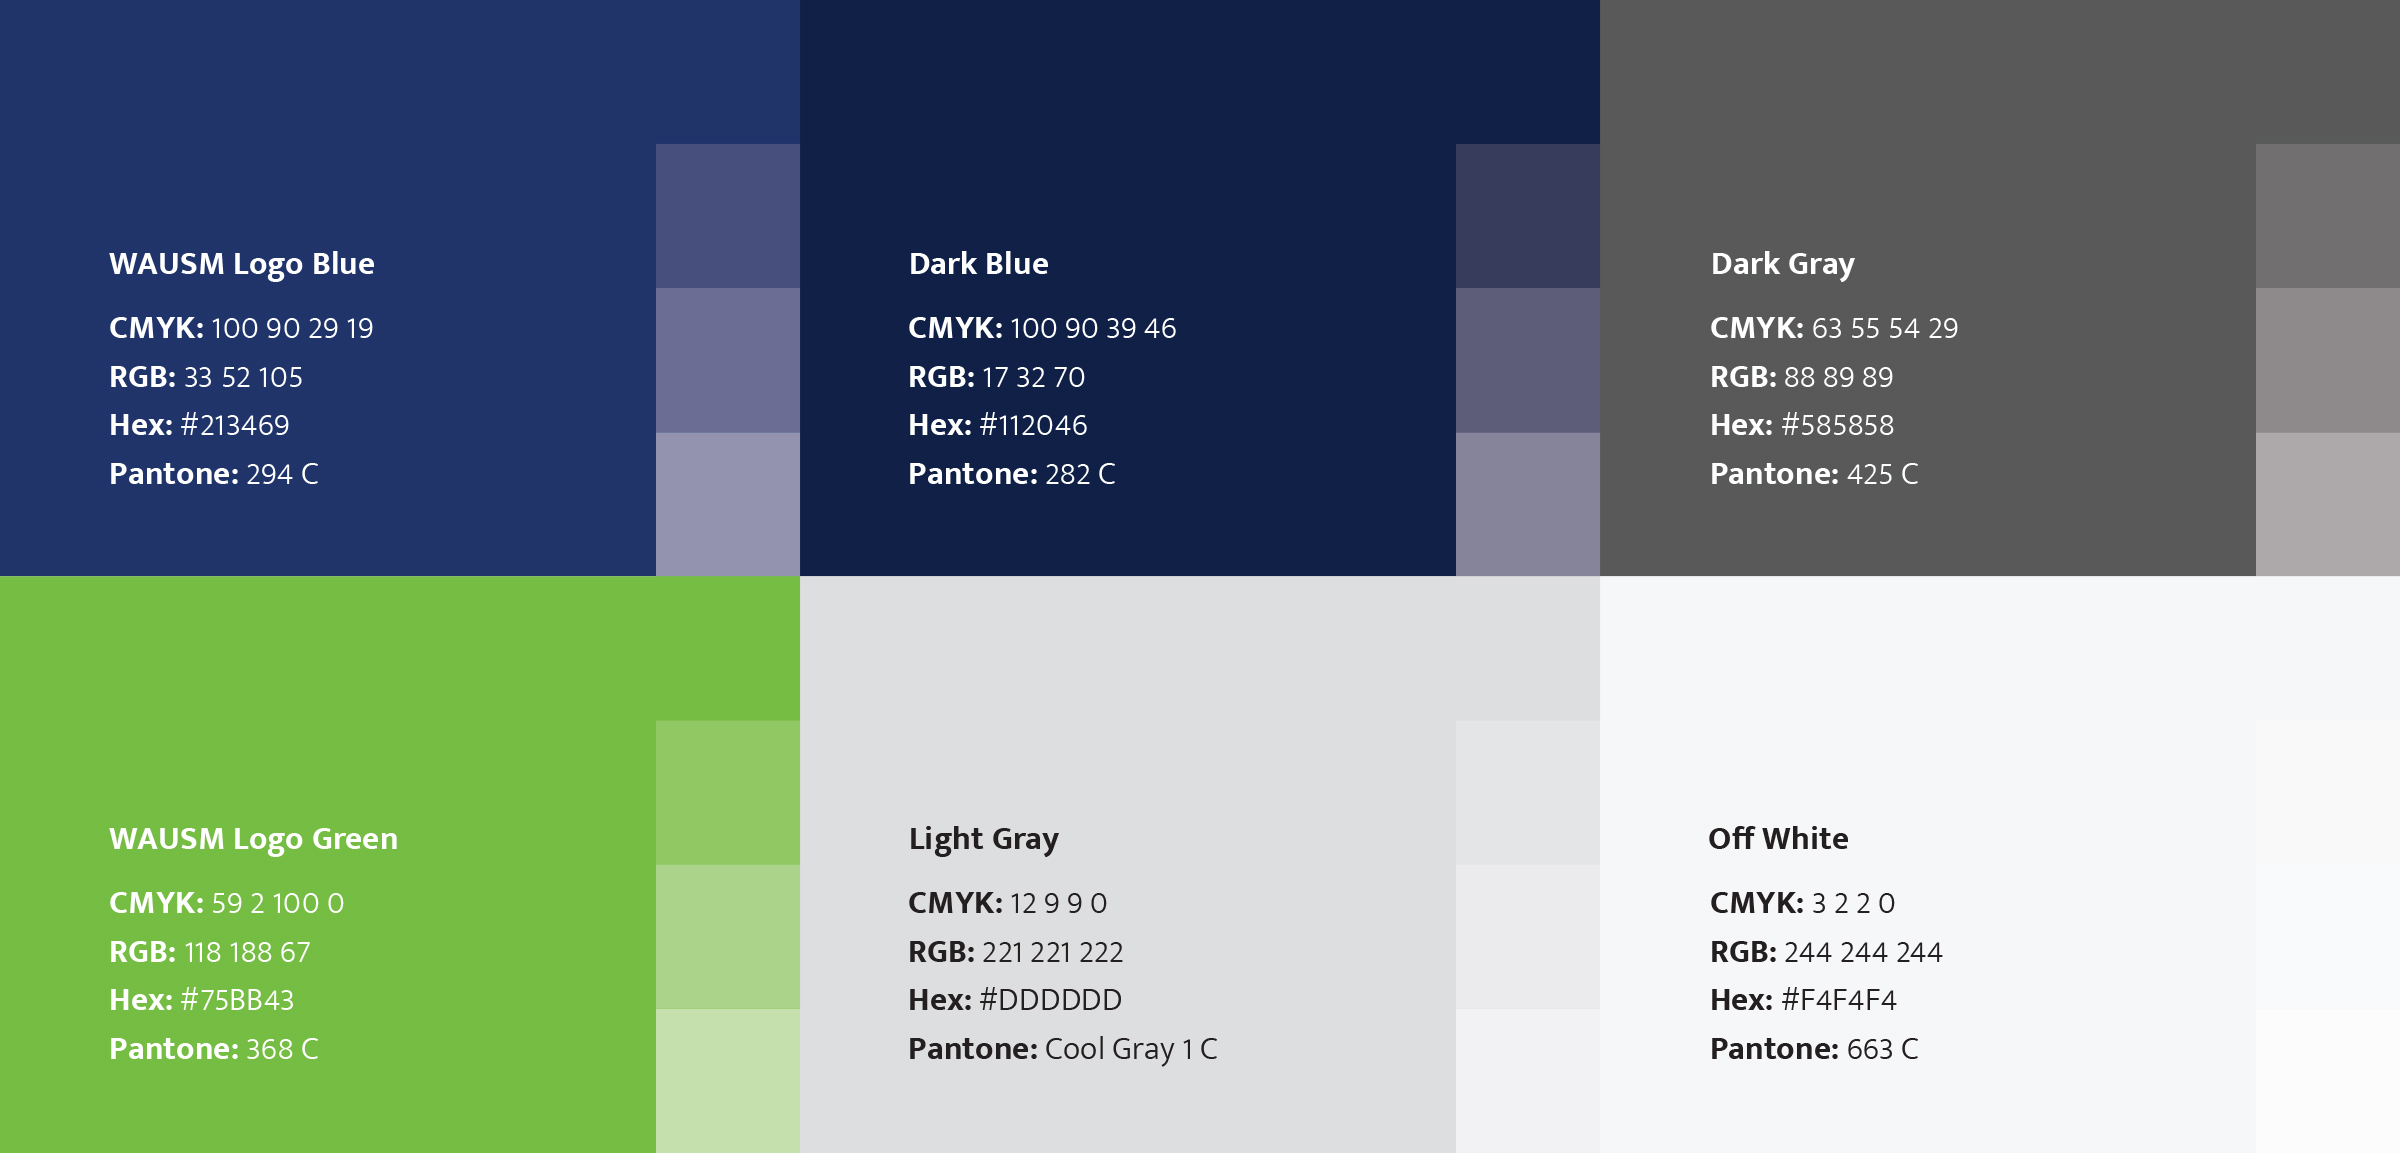The width and height of the screenshot is (2400, 1153).
Task: Select the text 'CMYK: 59 2 100 0'
Action: 227,903
